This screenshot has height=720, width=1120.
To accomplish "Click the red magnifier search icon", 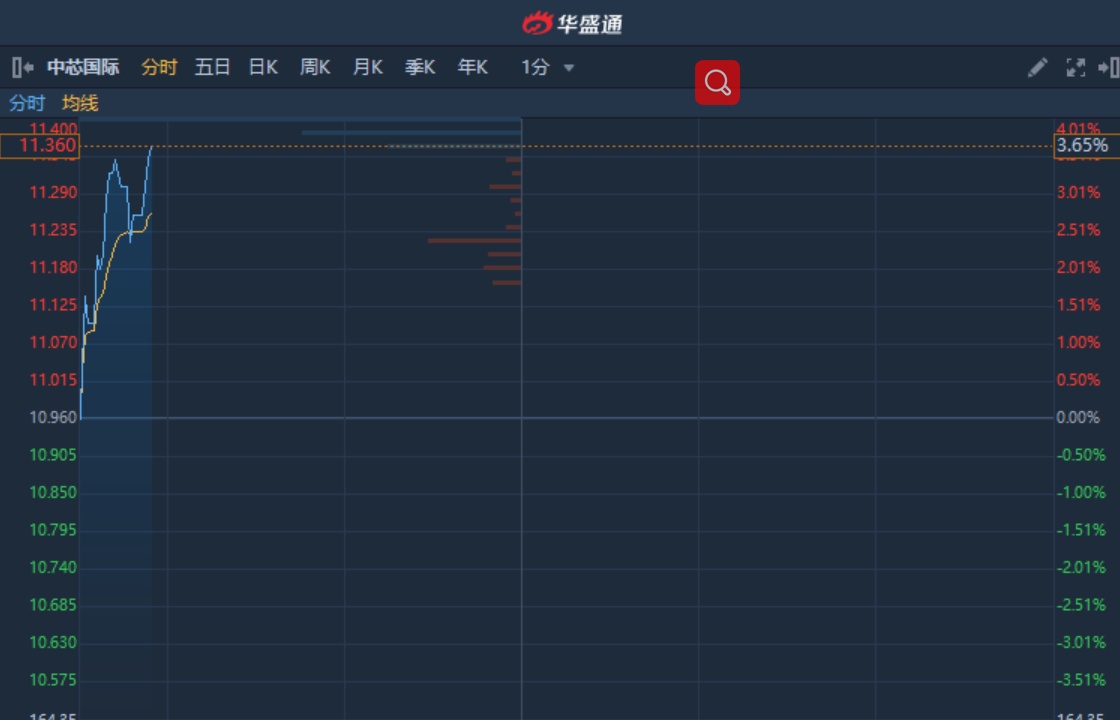I will [717, 83].
